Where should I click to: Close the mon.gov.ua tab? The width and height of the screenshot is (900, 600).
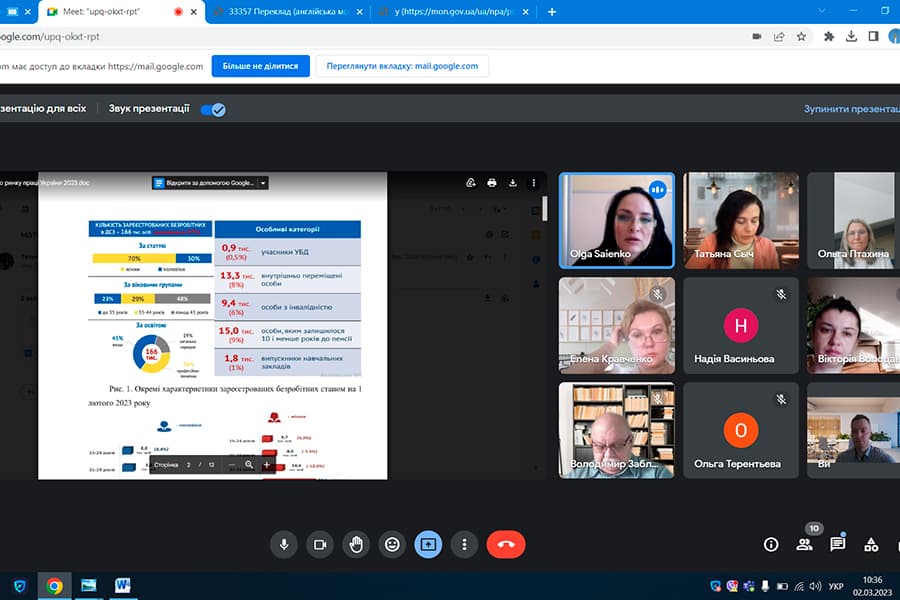[525, 11]
